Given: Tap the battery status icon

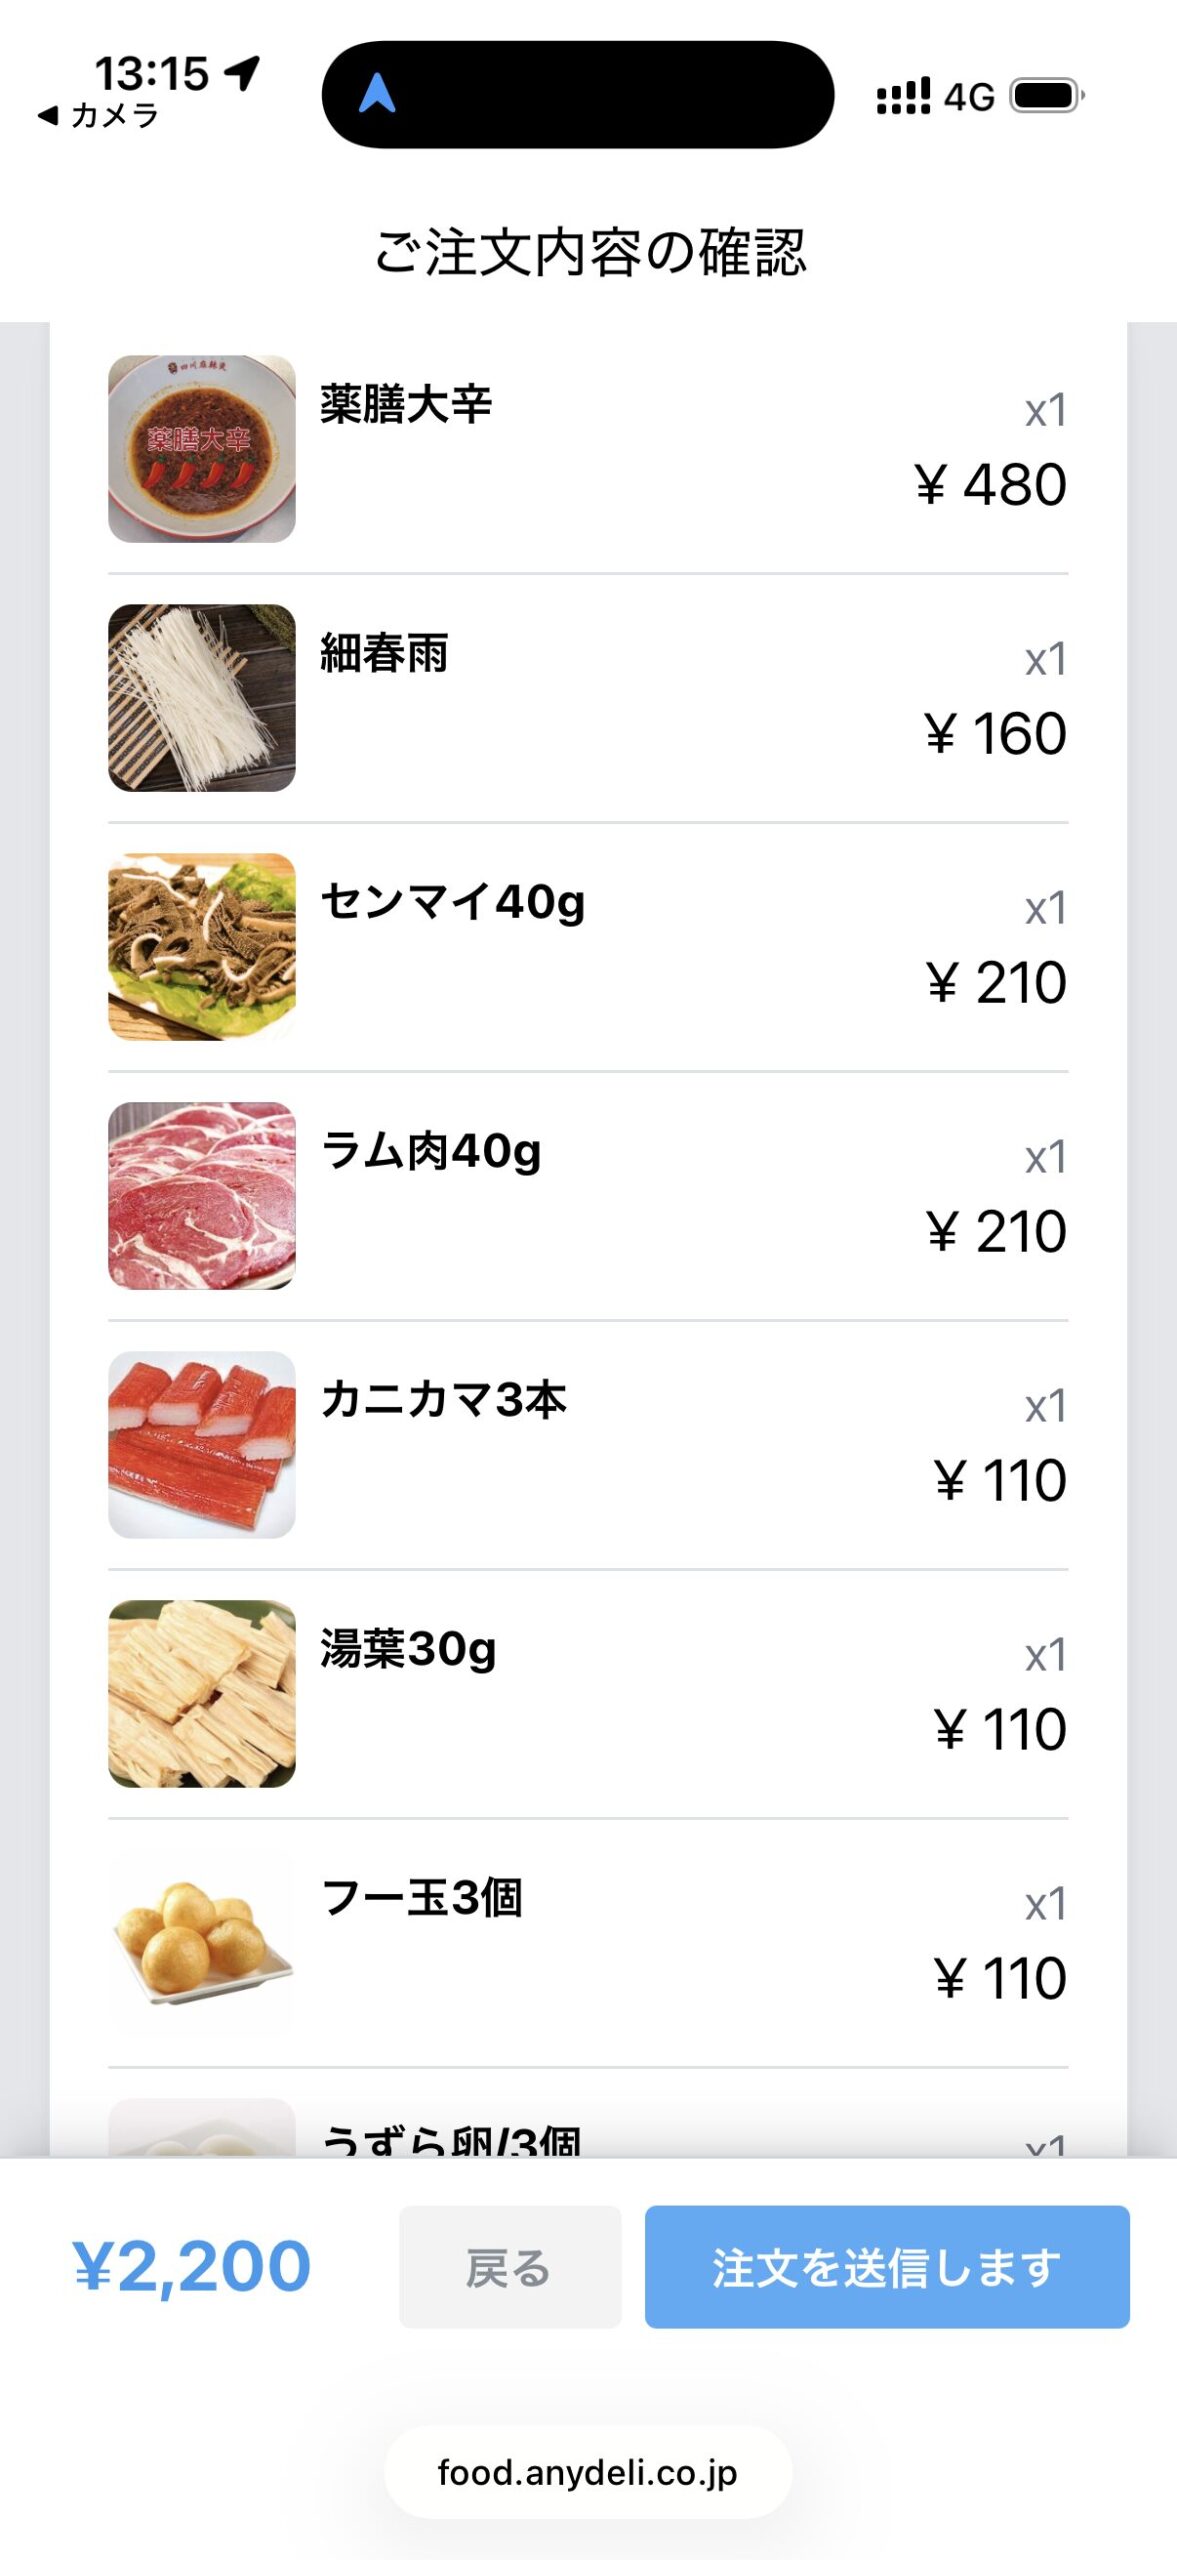Looking at the screenshot, I should [x=1046, y=96].
